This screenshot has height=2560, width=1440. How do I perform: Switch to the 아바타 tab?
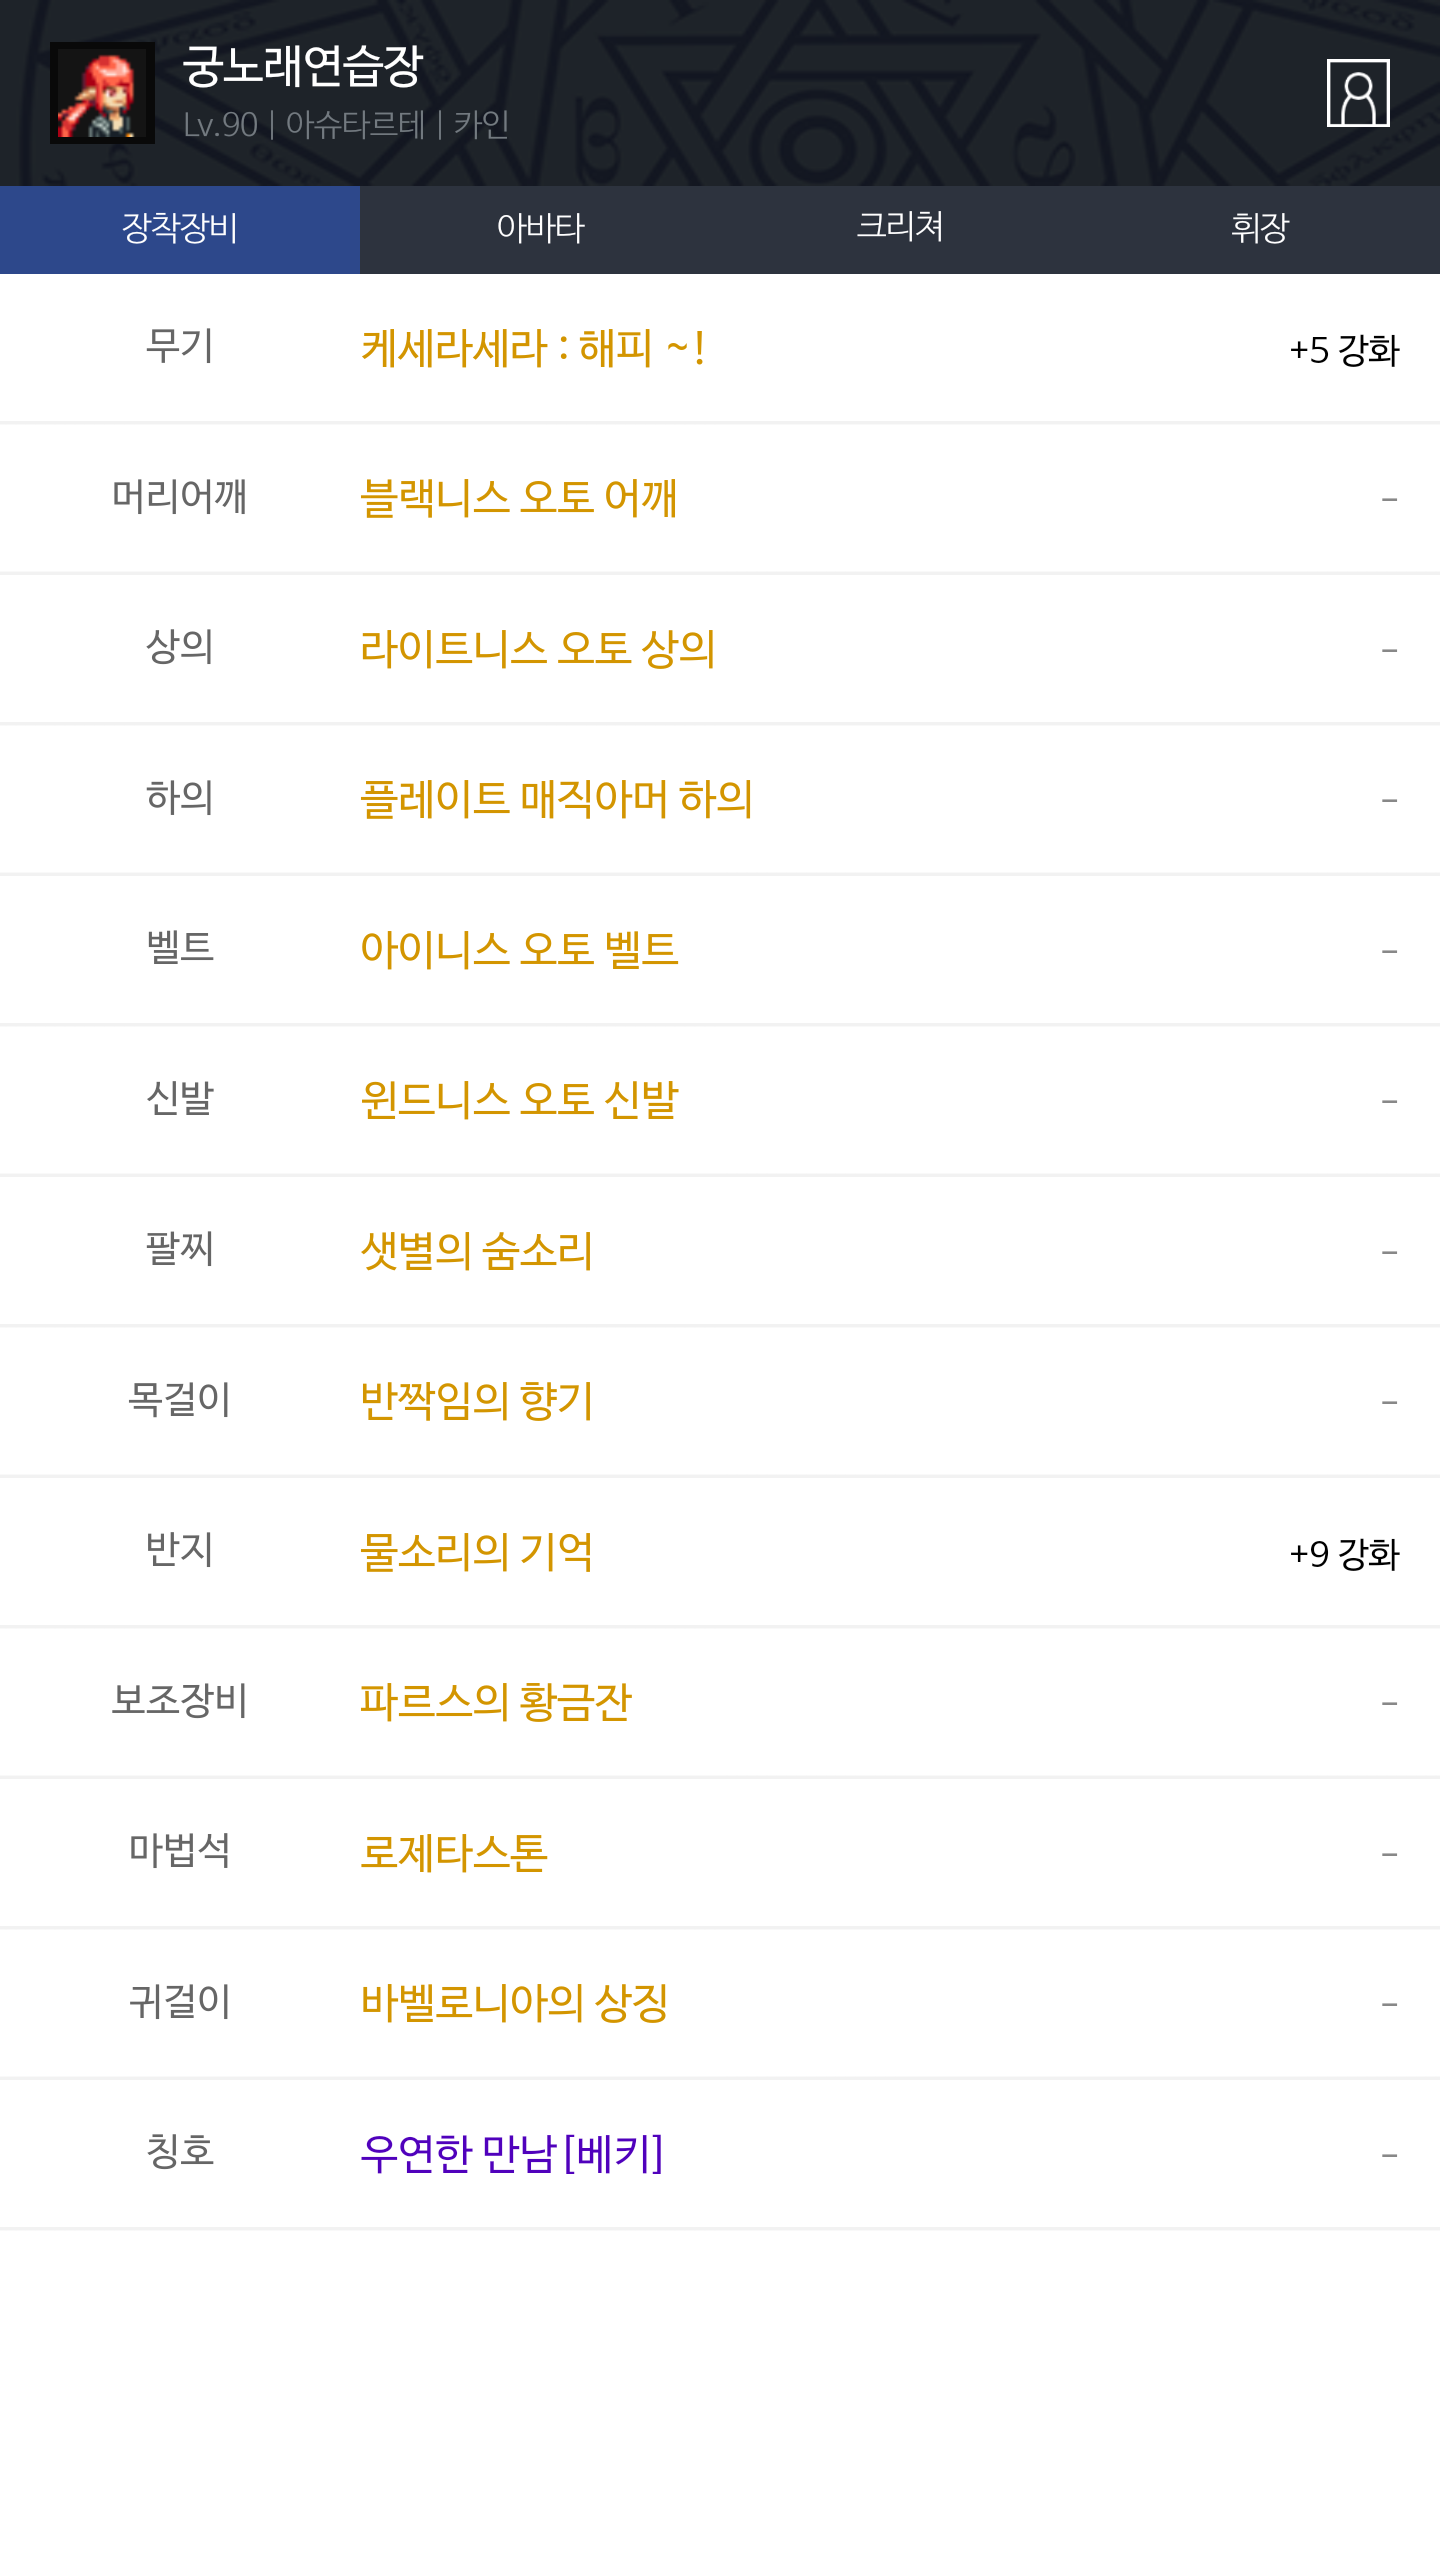pos(540,229)
